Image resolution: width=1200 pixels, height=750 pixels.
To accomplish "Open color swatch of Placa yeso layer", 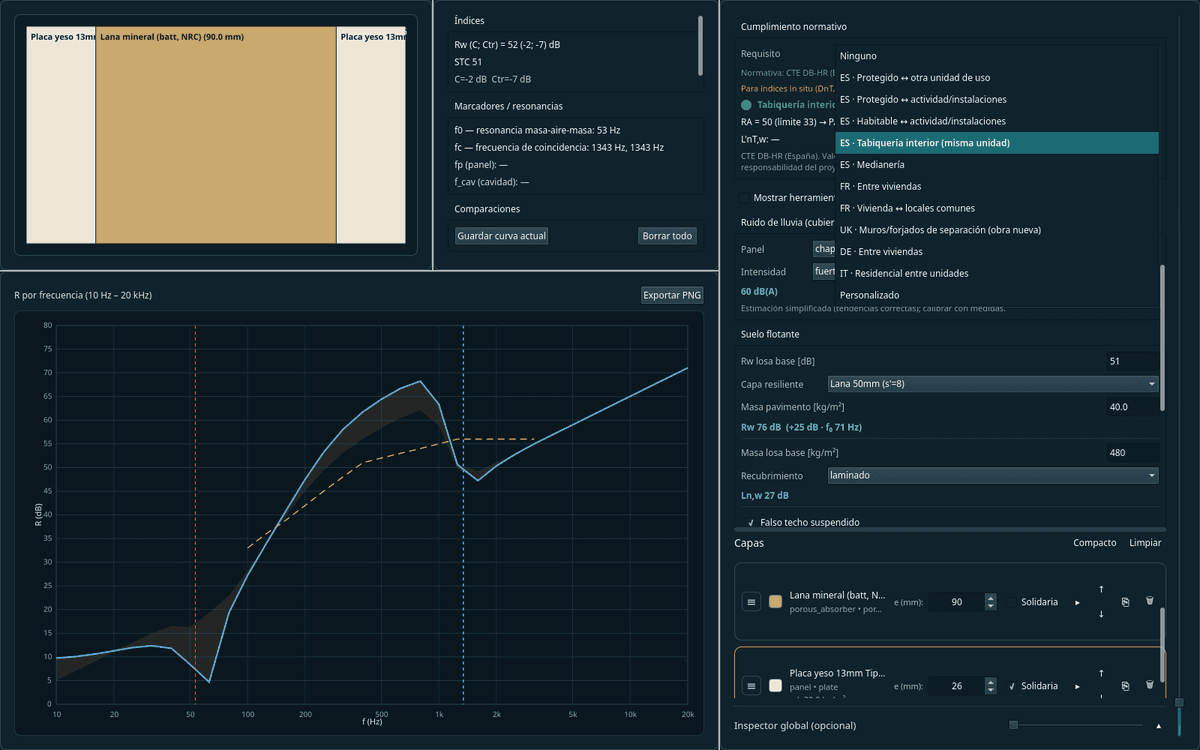I will tap(775, 686).
